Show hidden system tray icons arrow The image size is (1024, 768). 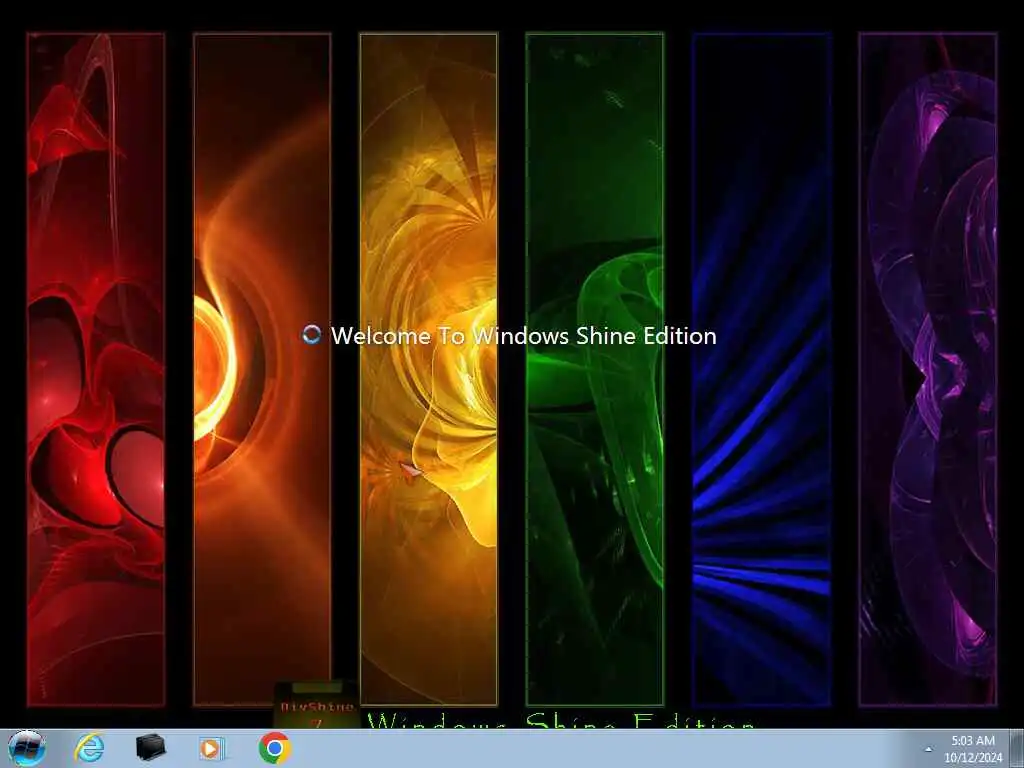coord(928,749)
